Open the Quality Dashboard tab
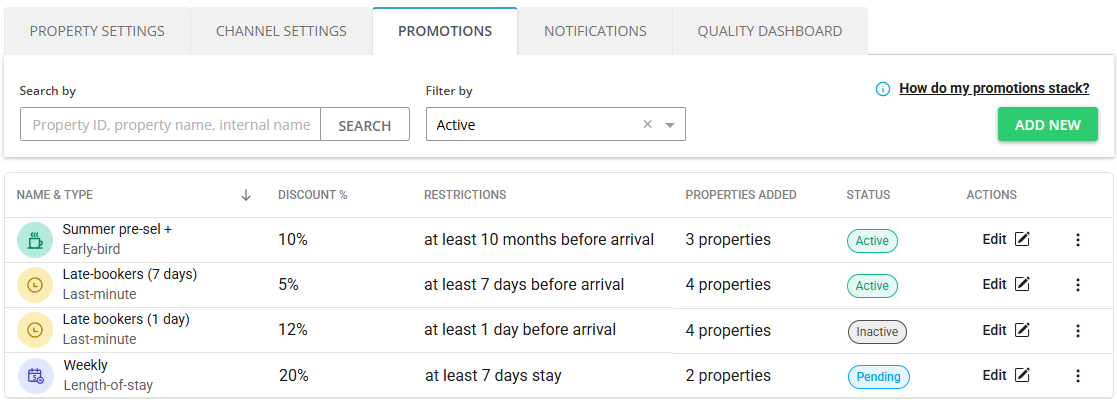This screenshot has width=1117, height=400. click(x=770, y=31)
